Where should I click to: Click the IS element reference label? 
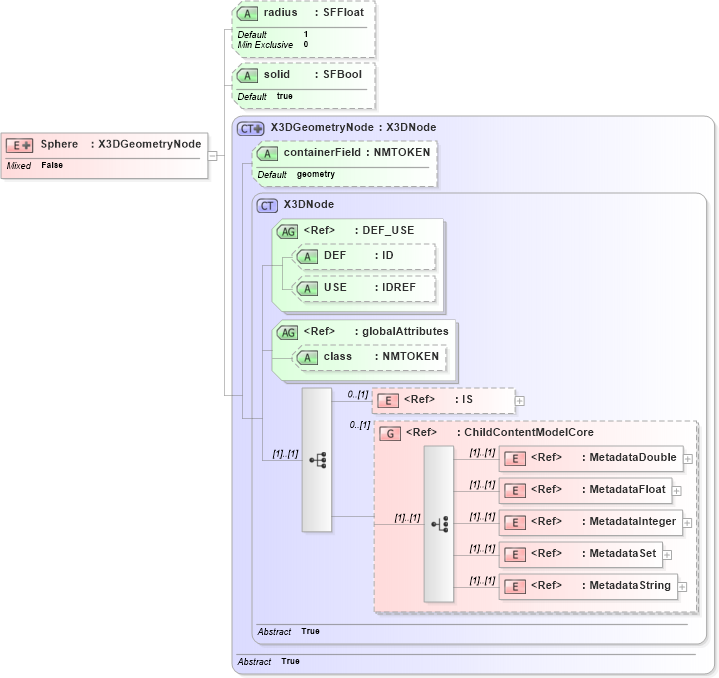[x=467, y=400]
